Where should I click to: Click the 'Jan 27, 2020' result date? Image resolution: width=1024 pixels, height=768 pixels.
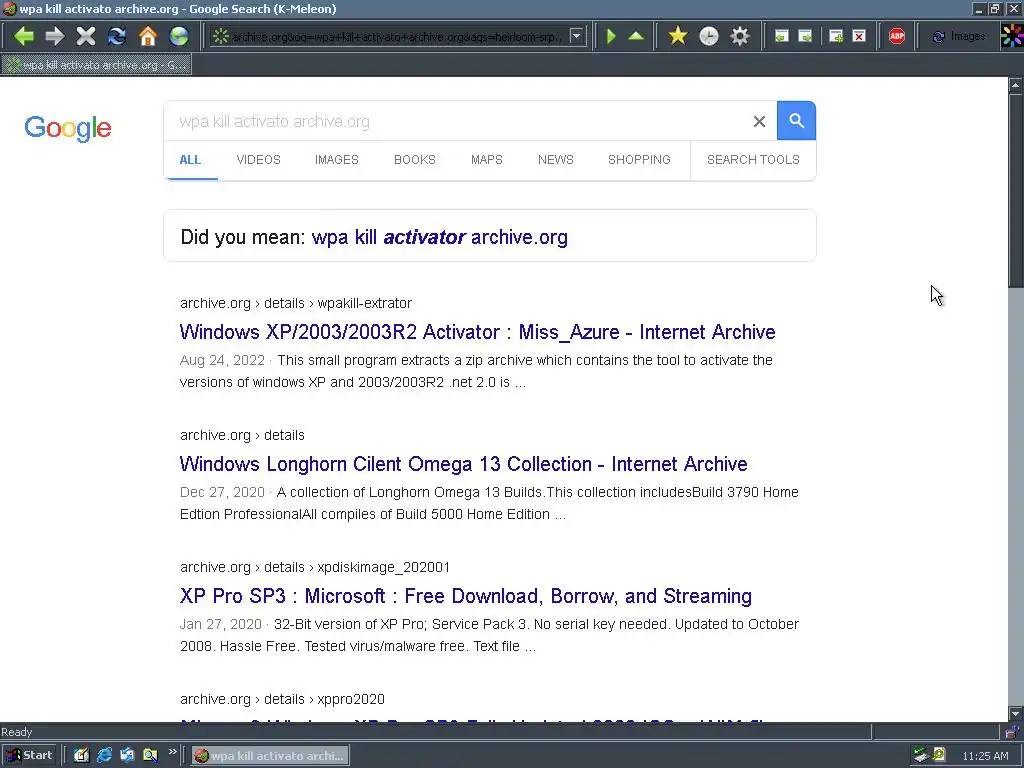click(x=221, y=624)
